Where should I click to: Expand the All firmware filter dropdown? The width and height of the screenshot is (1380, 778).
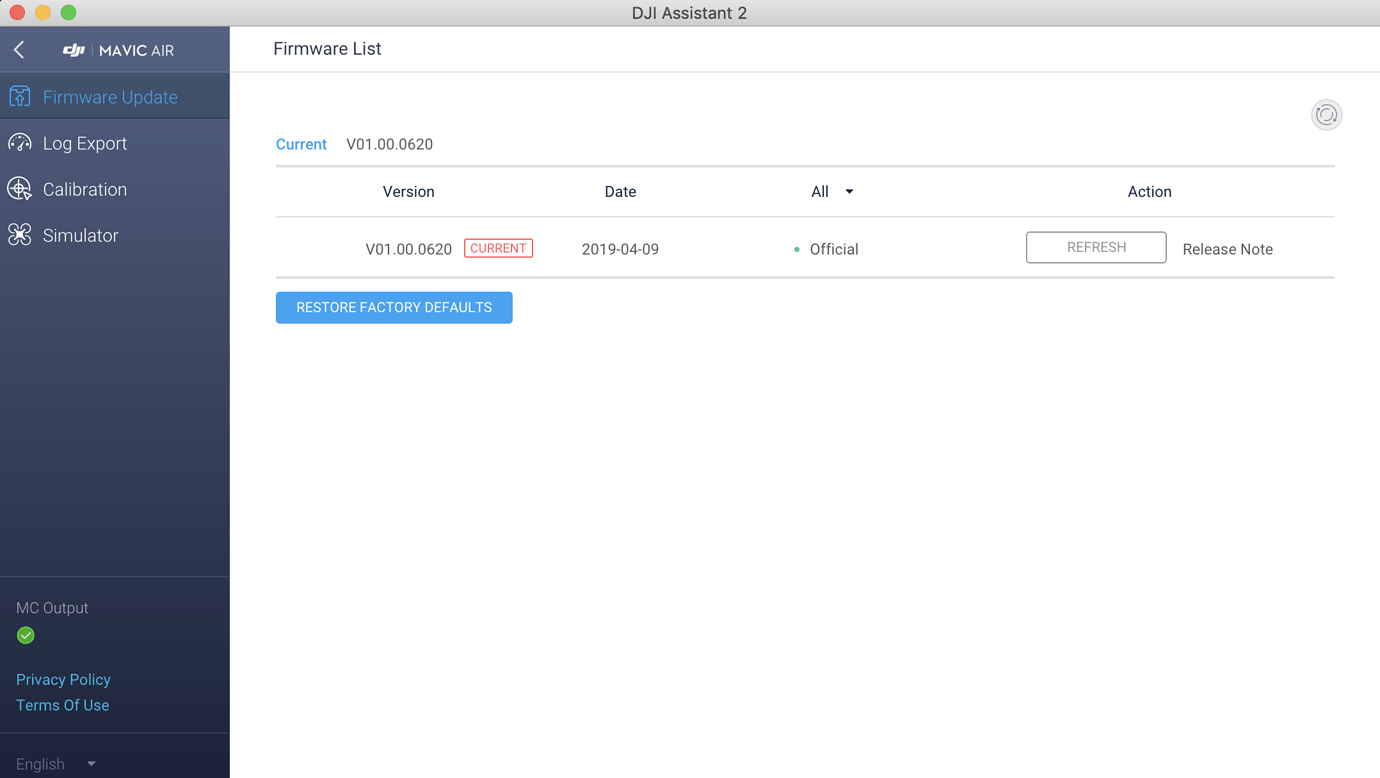[832, 192]
